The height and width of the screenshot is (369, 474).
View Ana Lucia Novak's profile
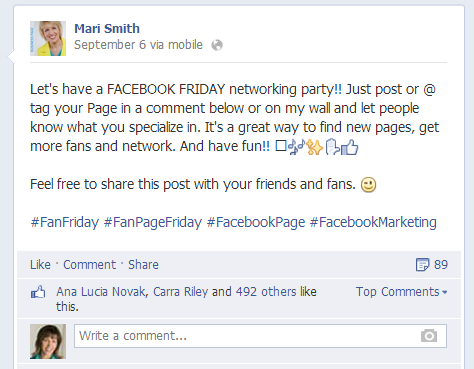pos(101,292)
